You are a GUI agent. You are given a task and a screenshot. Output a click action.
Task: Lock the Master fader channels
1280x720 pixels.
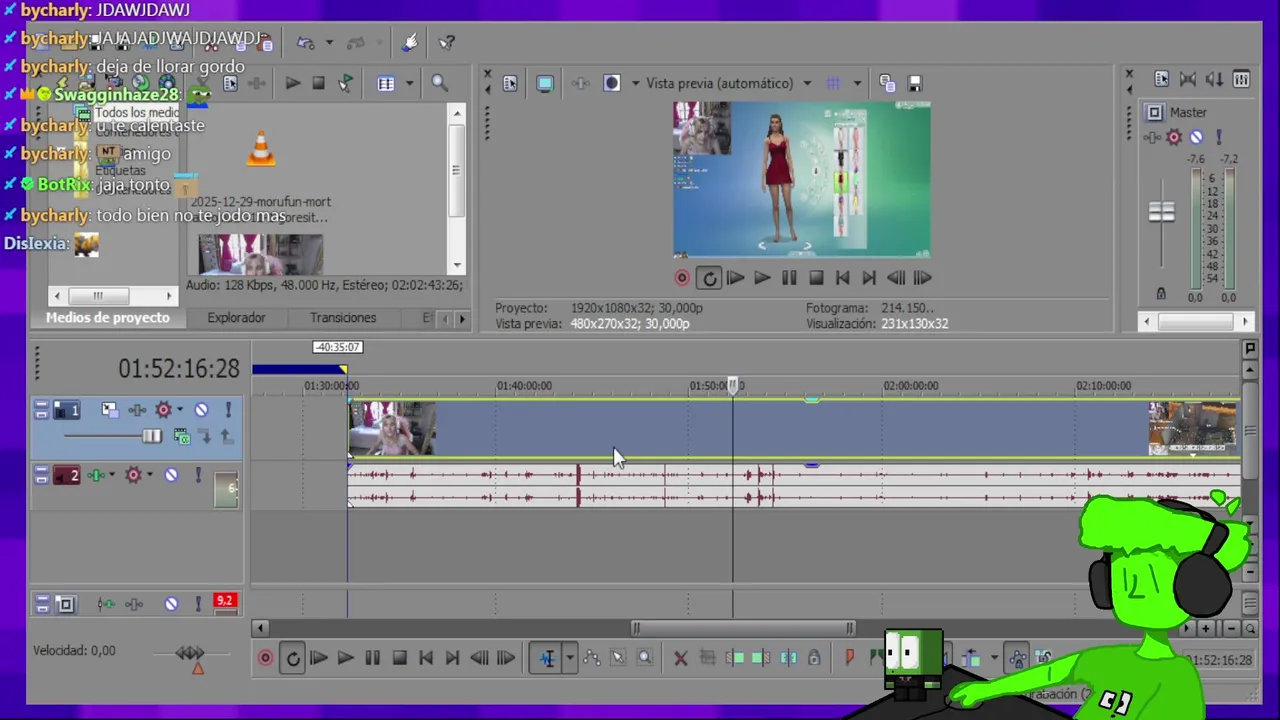click(x=1160, y=294)
